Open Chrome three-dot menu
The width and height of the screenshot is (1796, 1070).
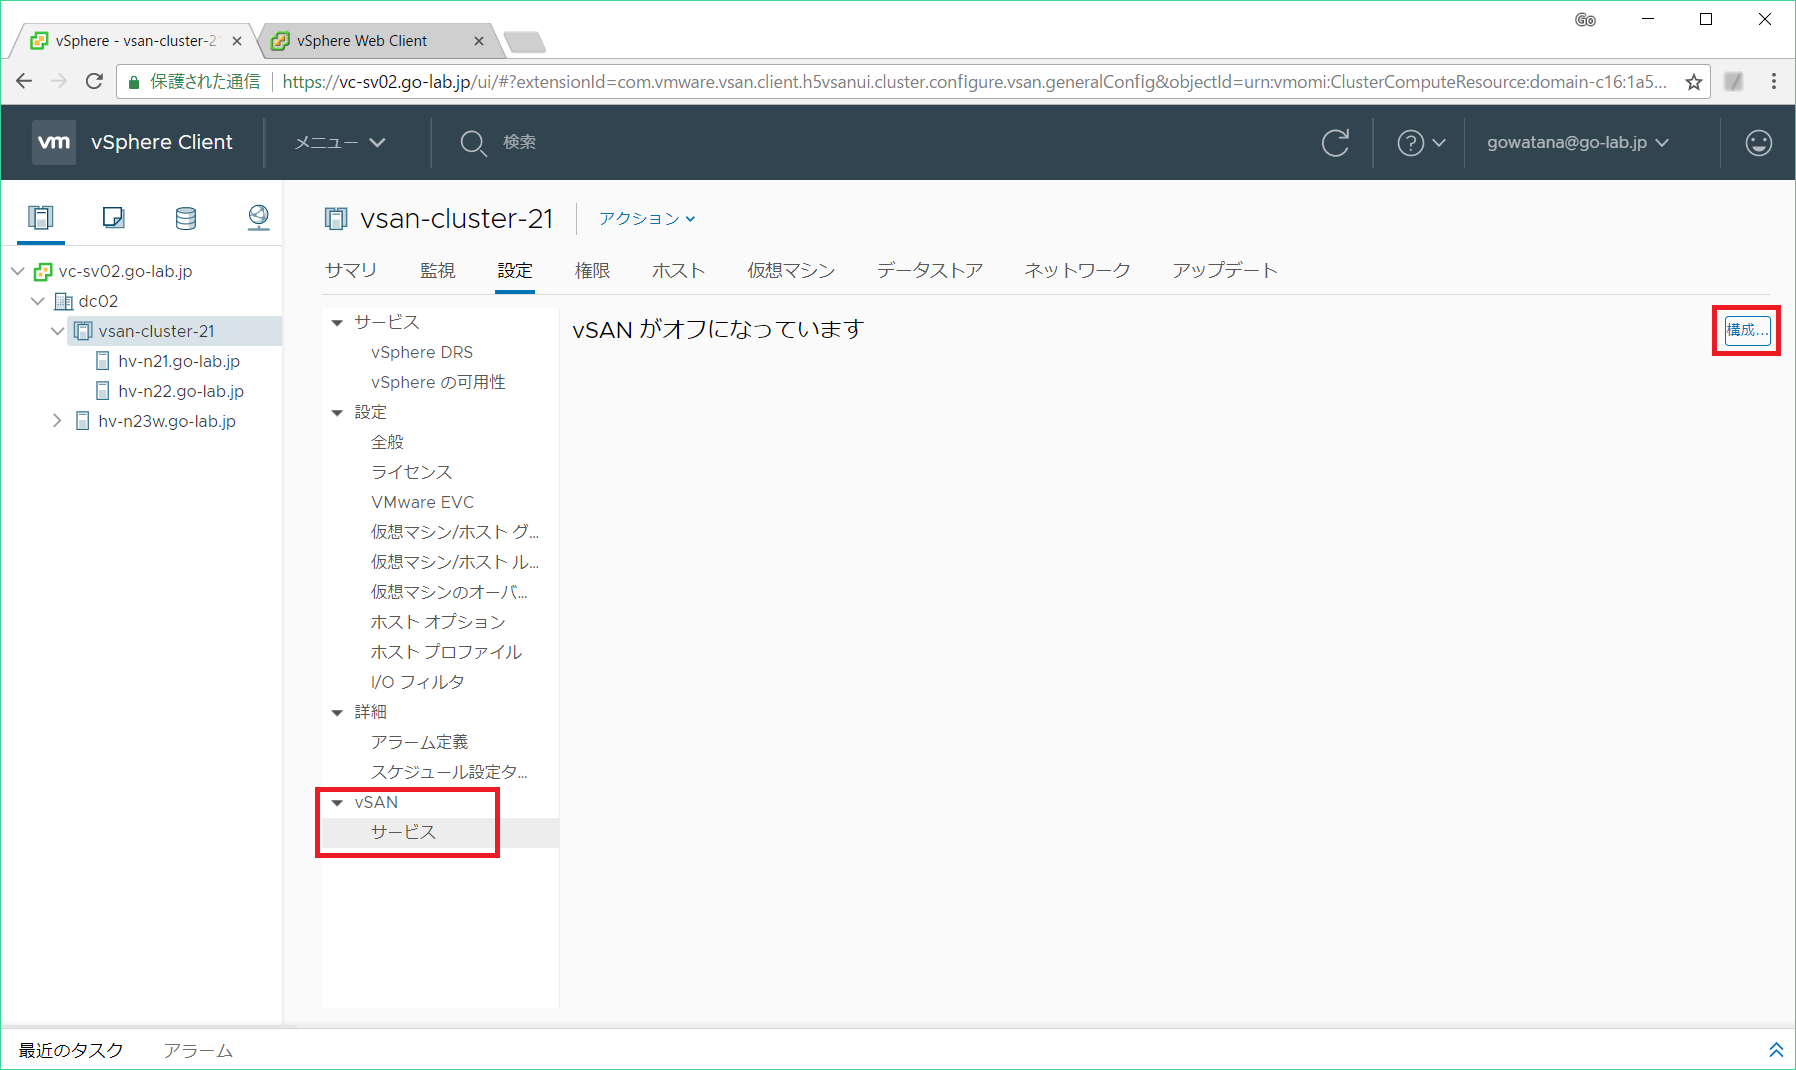pyautogui.click(x=1774, y=81)
